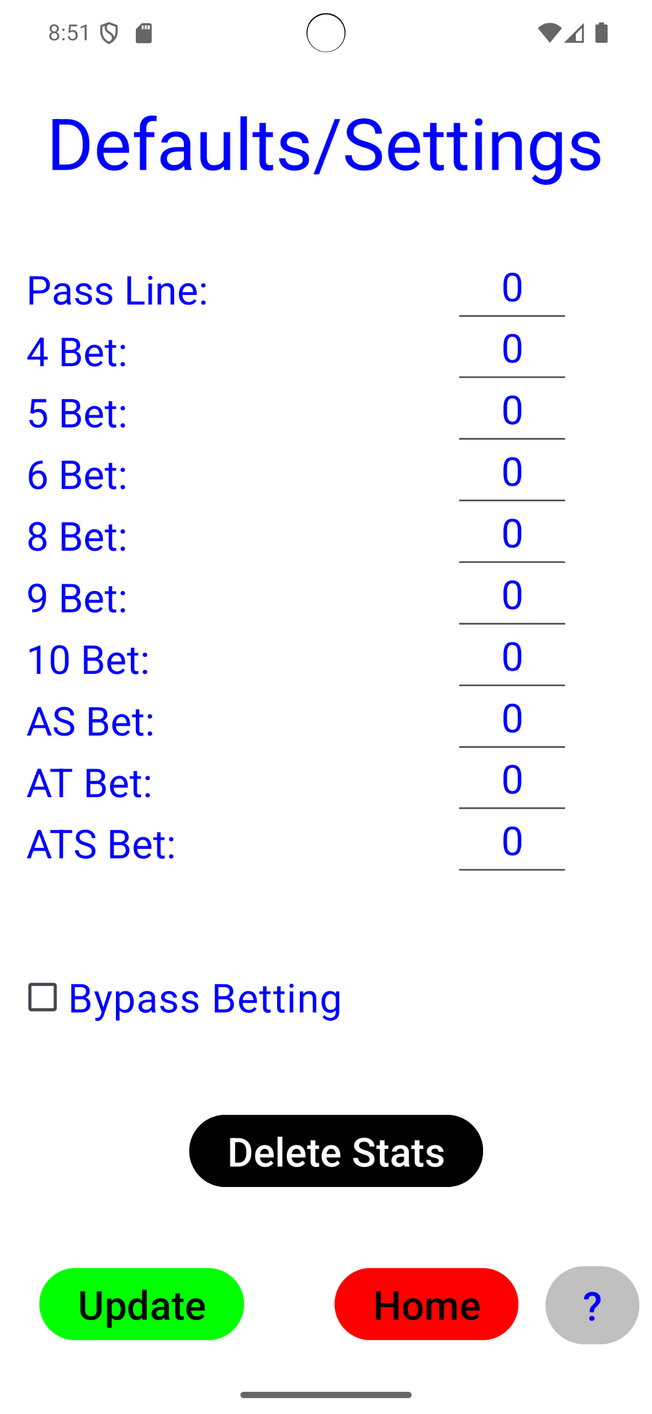Screen dimensions: 652x1414
Task: Edit the ATS Bet amount field
Action: [512, 843]
